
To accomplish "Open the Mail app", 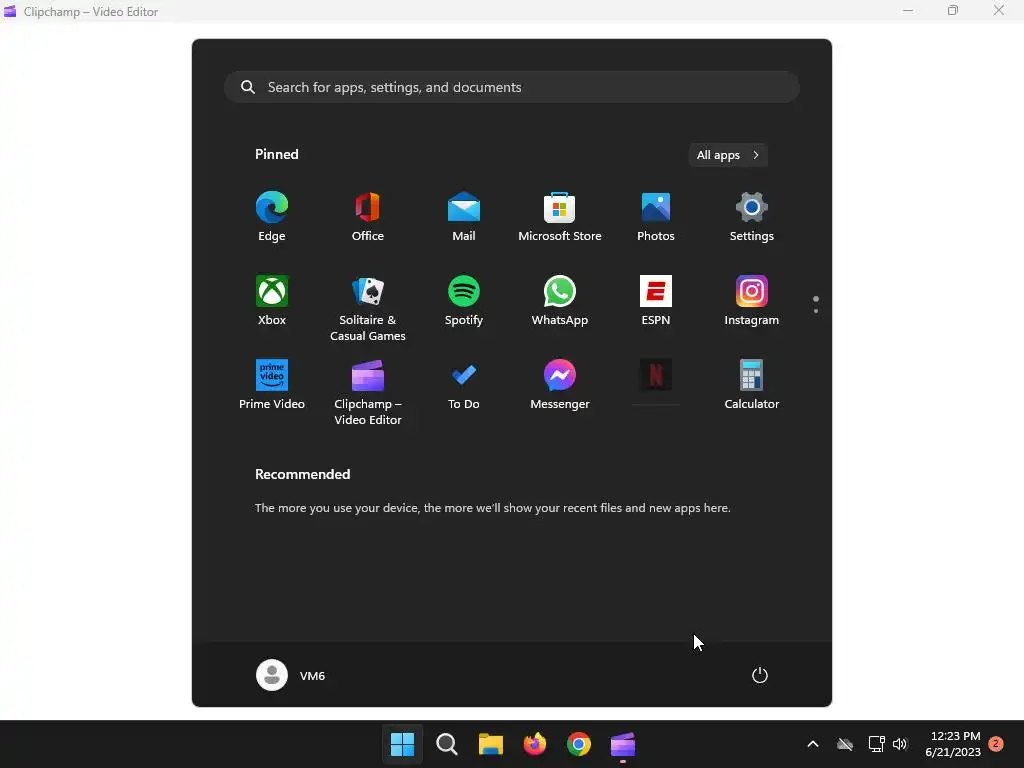I will tap(464, 217).
